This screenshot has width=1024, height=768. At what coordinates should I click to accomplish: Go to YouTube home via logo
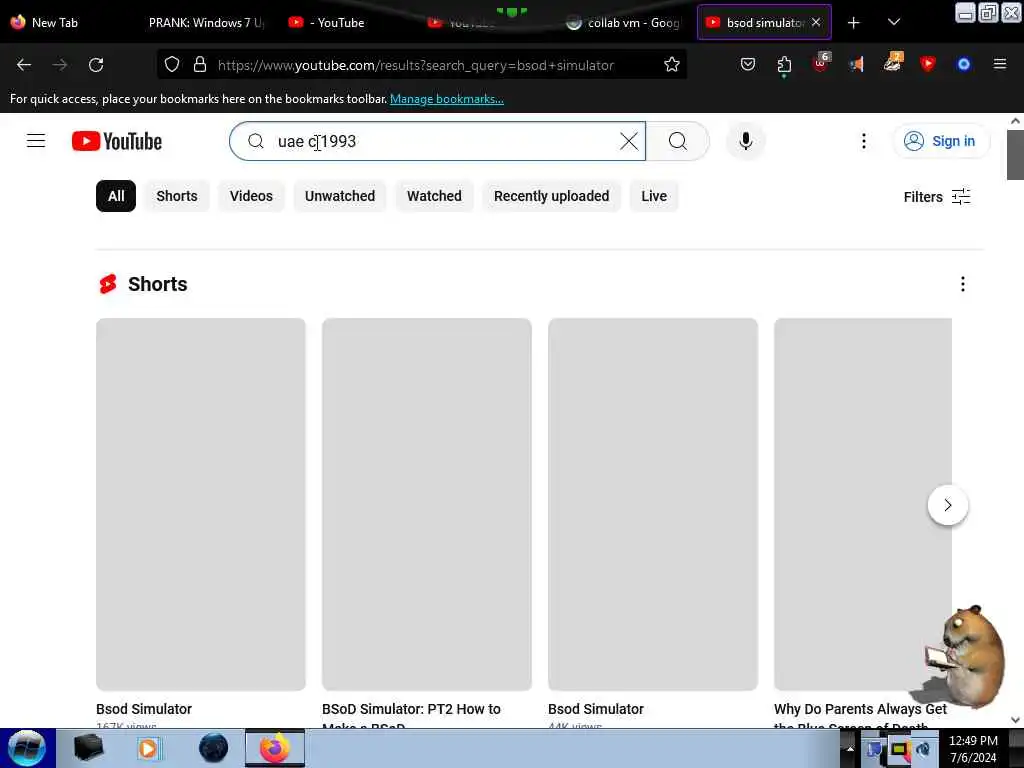(117, 141)
